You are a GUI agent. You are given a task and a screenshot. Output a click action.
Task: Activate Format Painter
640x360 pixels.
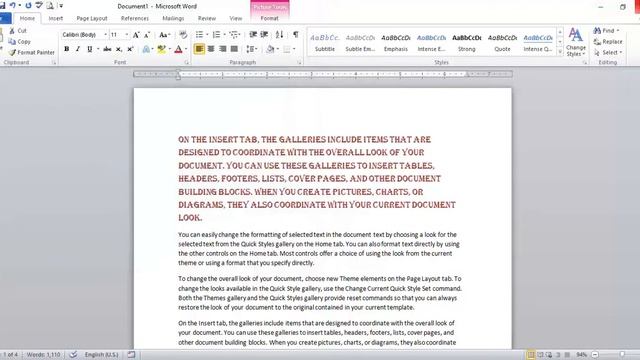point(31,52)
